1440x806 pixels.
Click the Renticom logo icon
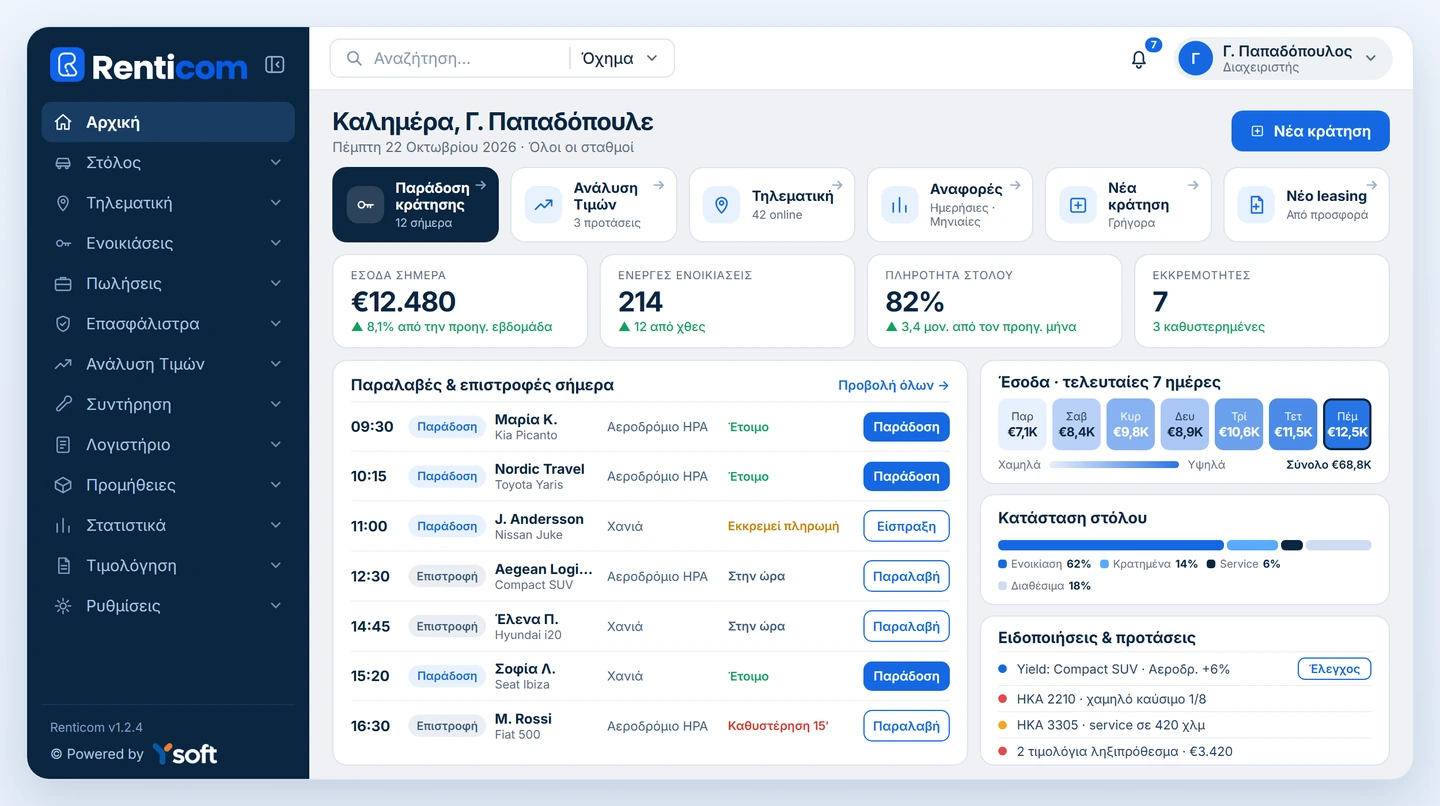(67, 65)
